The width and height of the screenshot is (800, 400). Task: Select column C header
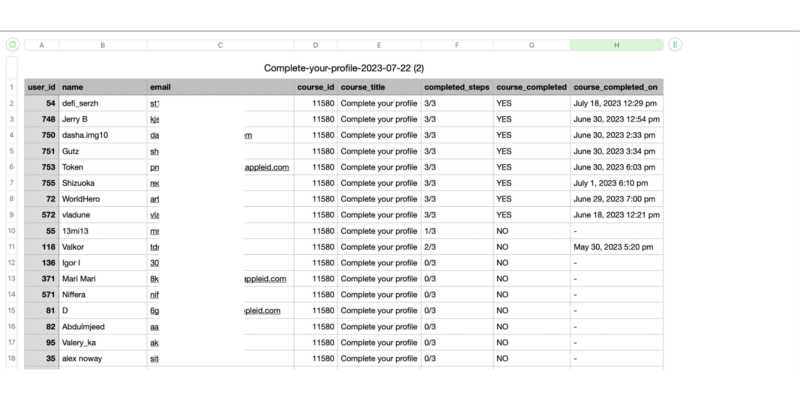tap(220, 45)
